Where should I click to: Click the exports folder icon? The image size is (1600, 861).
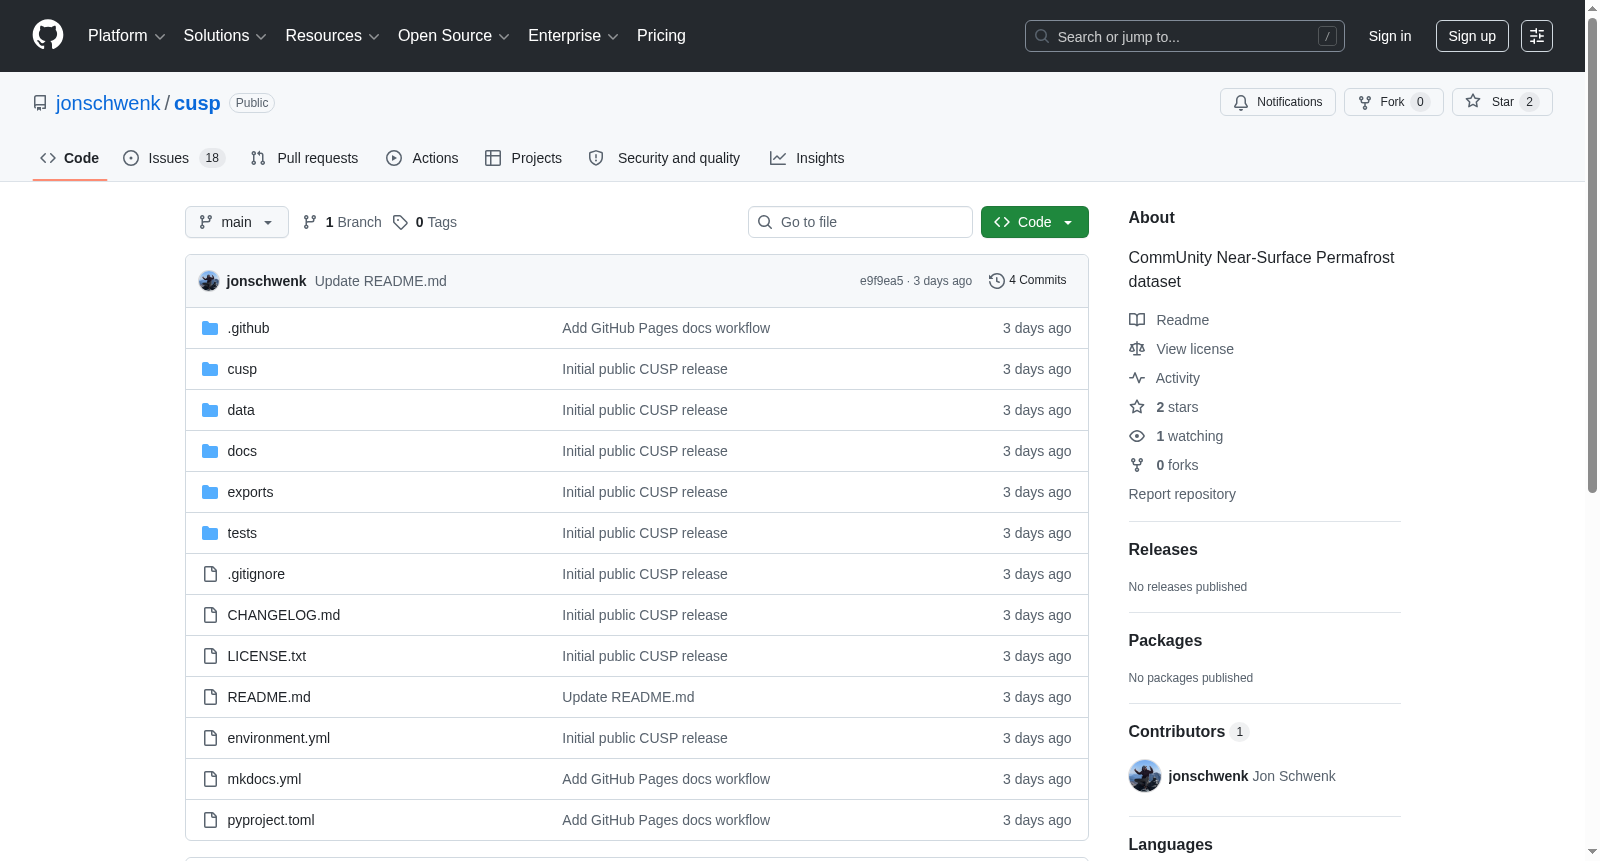pos(210,492)
